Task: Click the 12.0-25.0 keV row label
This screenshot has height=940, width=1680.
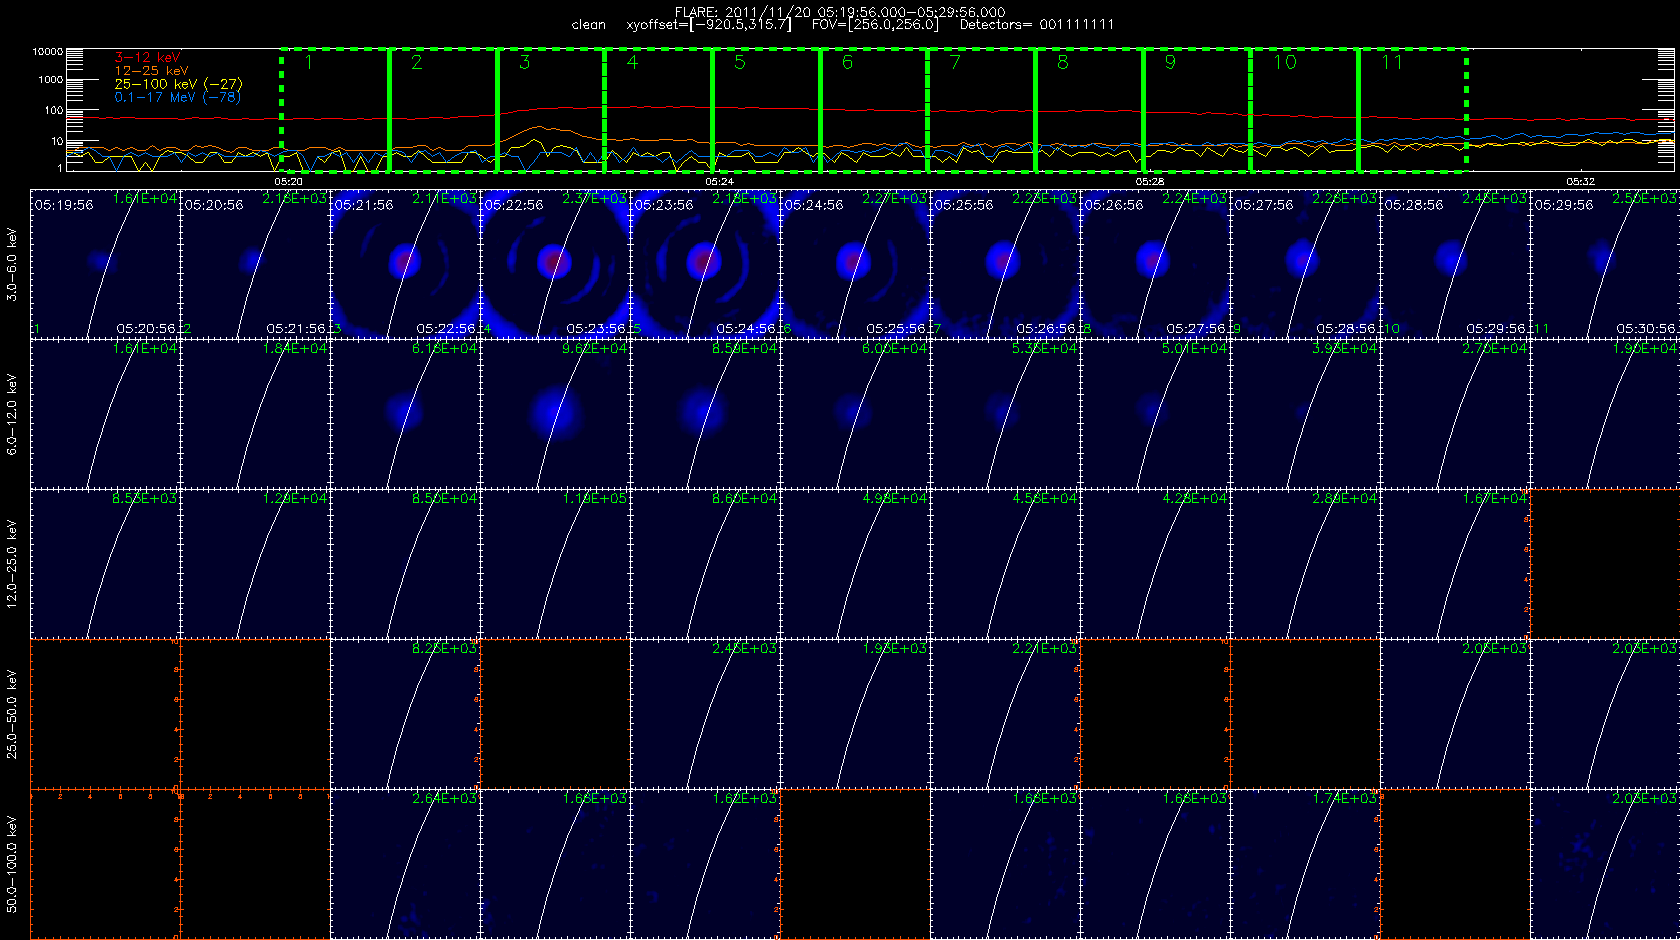Action: pos(12,564)
